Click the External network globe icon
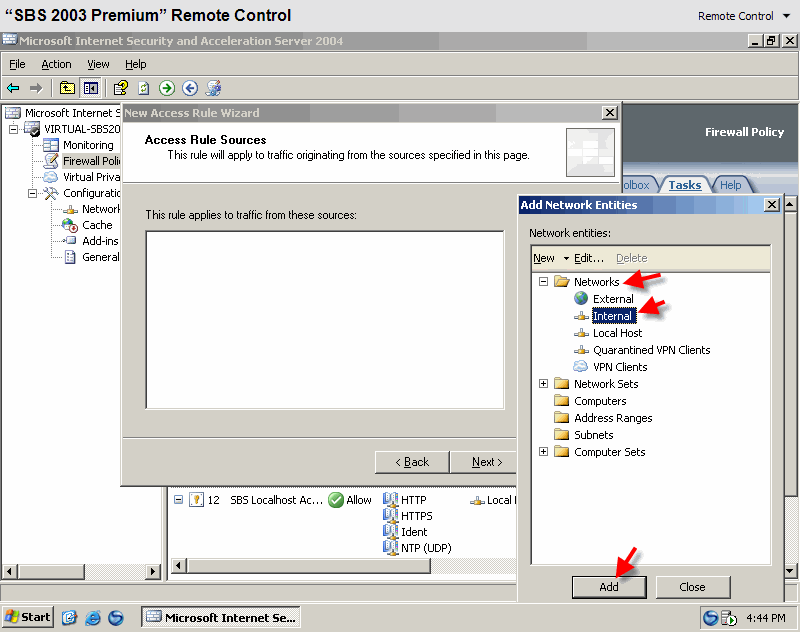This screenshot has height=632, width=800. tap(581, 298)
